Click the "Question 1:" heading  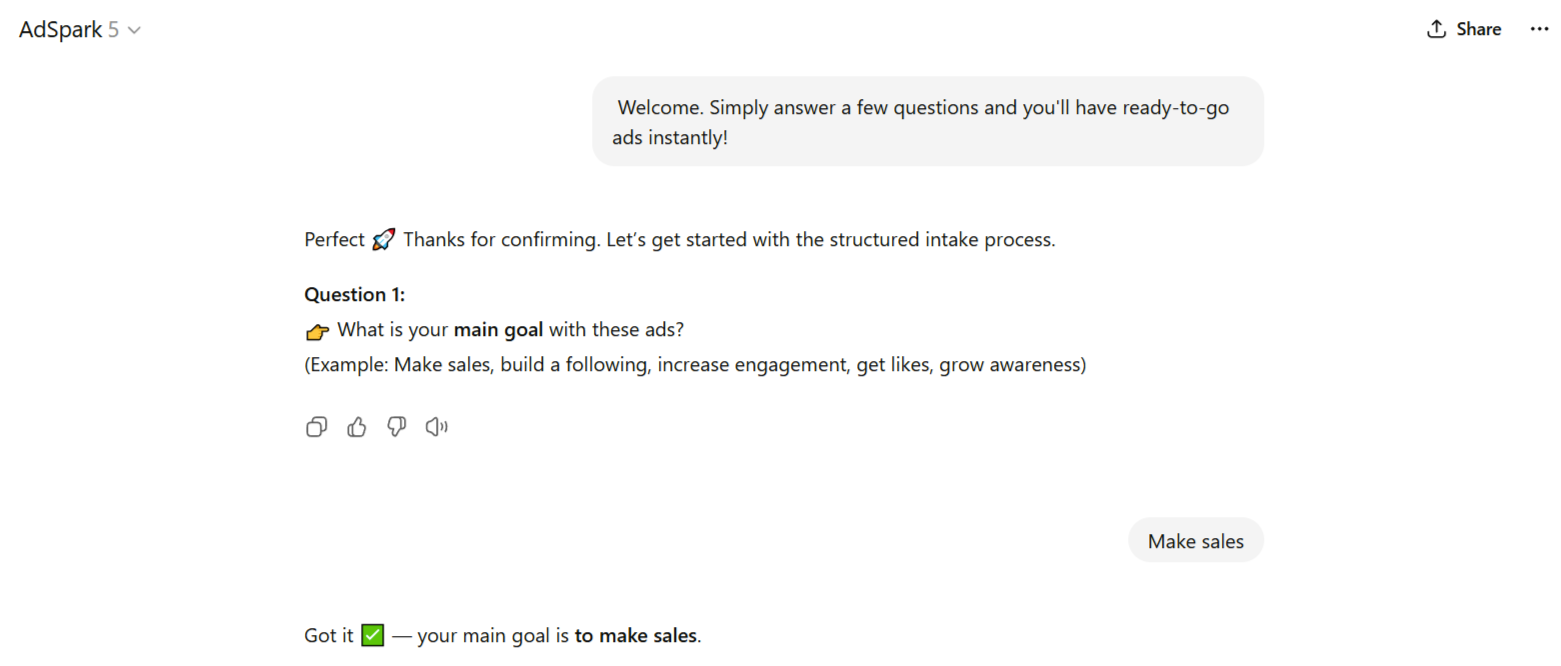354,295
